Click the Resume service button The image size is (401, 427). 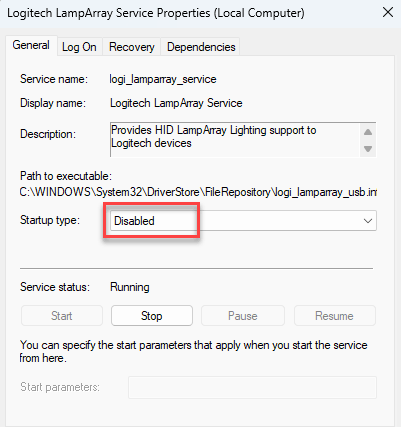pyautogui.click(x=334, y=316)
